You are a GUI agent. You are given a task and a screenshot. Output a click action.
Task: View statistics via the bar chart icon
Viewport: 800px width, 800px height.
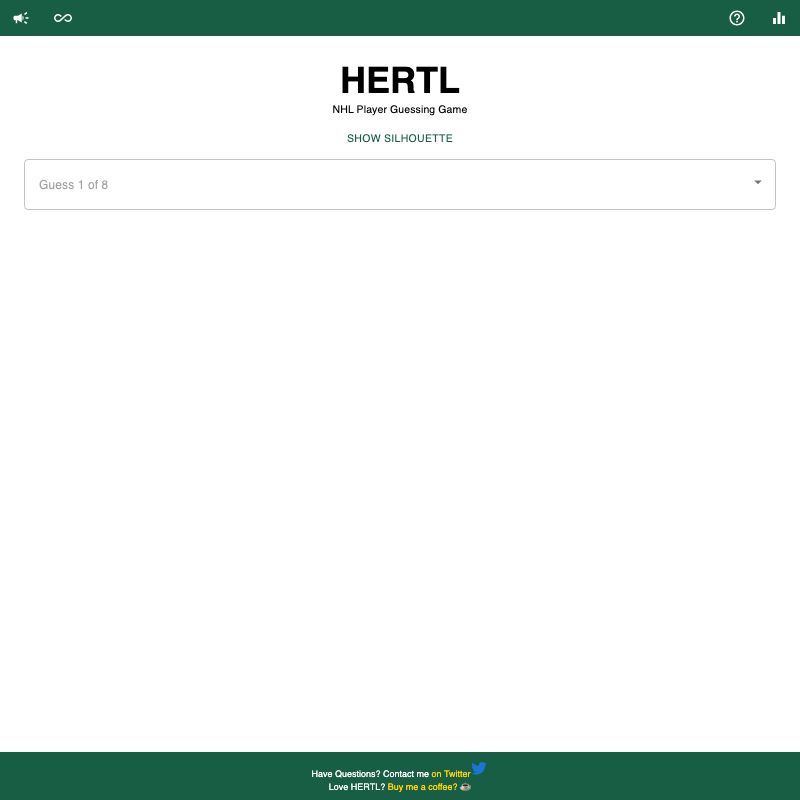[x=779, y=18]
